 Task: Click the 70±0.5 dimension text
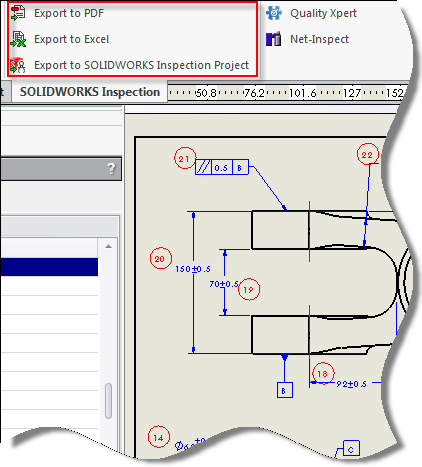point(224,284)
